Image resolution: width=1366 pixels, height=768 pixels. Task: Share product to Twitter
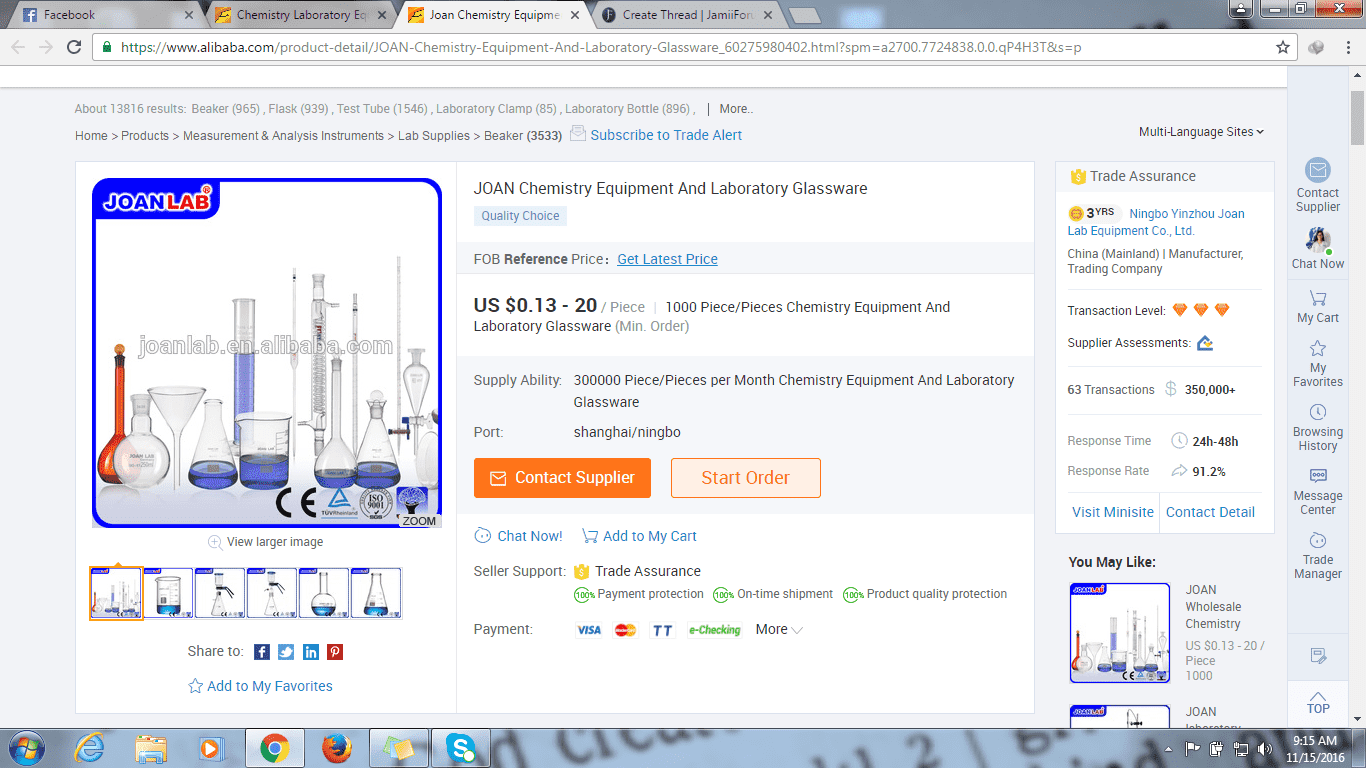click(x=286, y=652)
